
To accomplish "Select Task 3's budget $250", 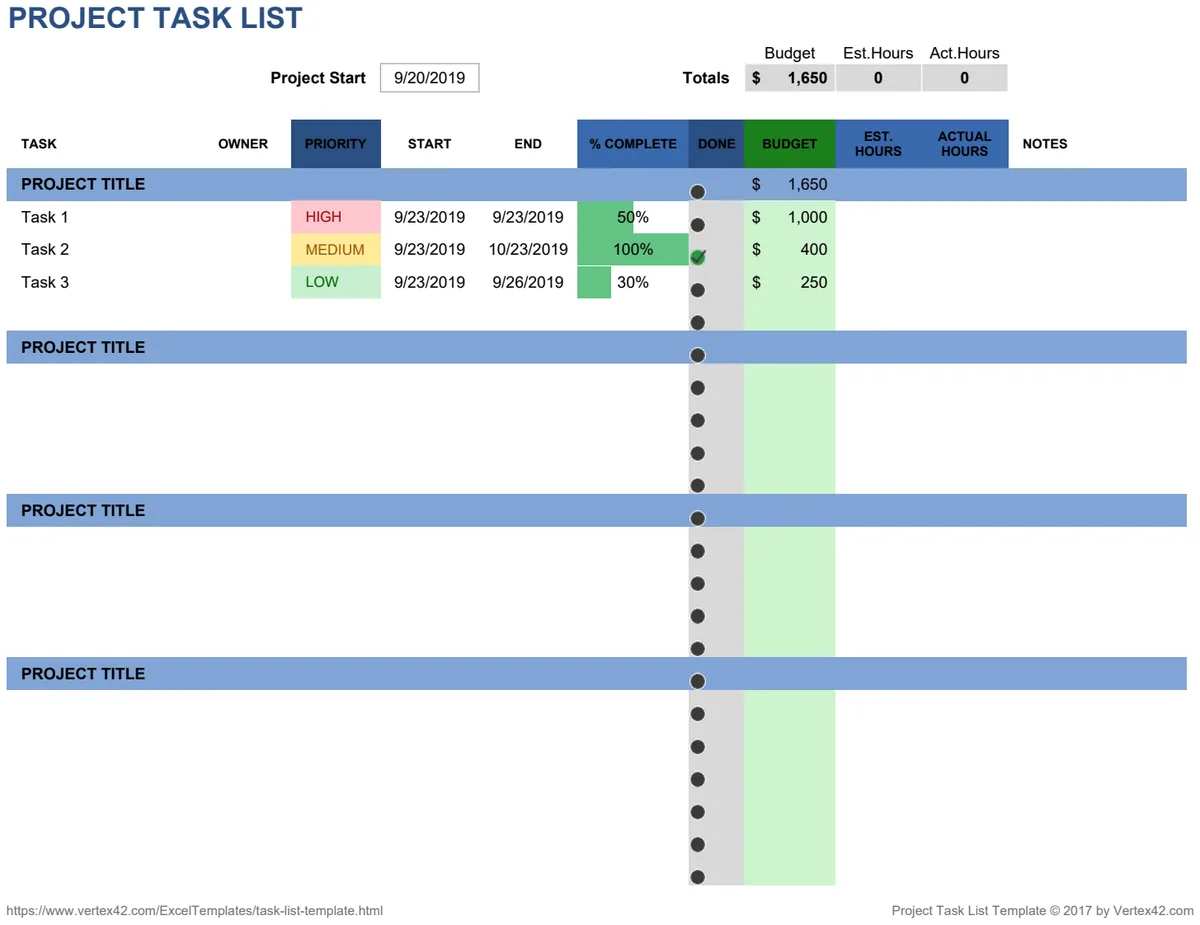I will click(790, 282).
